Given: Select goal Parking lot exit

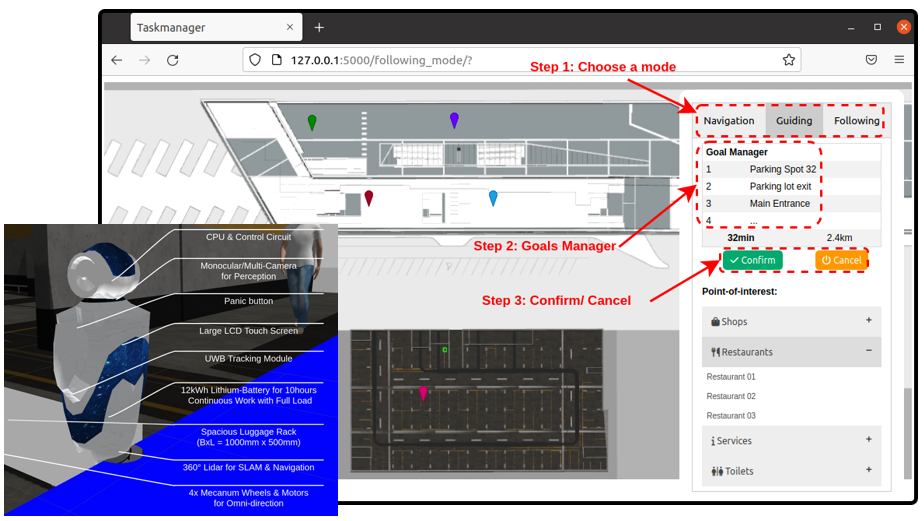Looking at the screenshot, I should pyautogui.click(x=780, y=186).
